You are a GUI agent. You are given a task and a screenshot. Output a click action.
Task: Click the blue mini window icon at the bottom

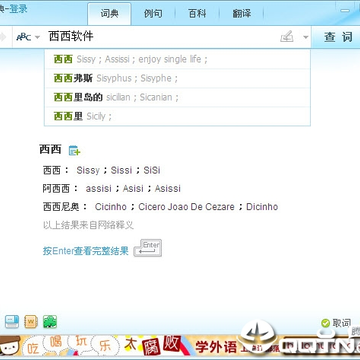(x=12, y=322)
